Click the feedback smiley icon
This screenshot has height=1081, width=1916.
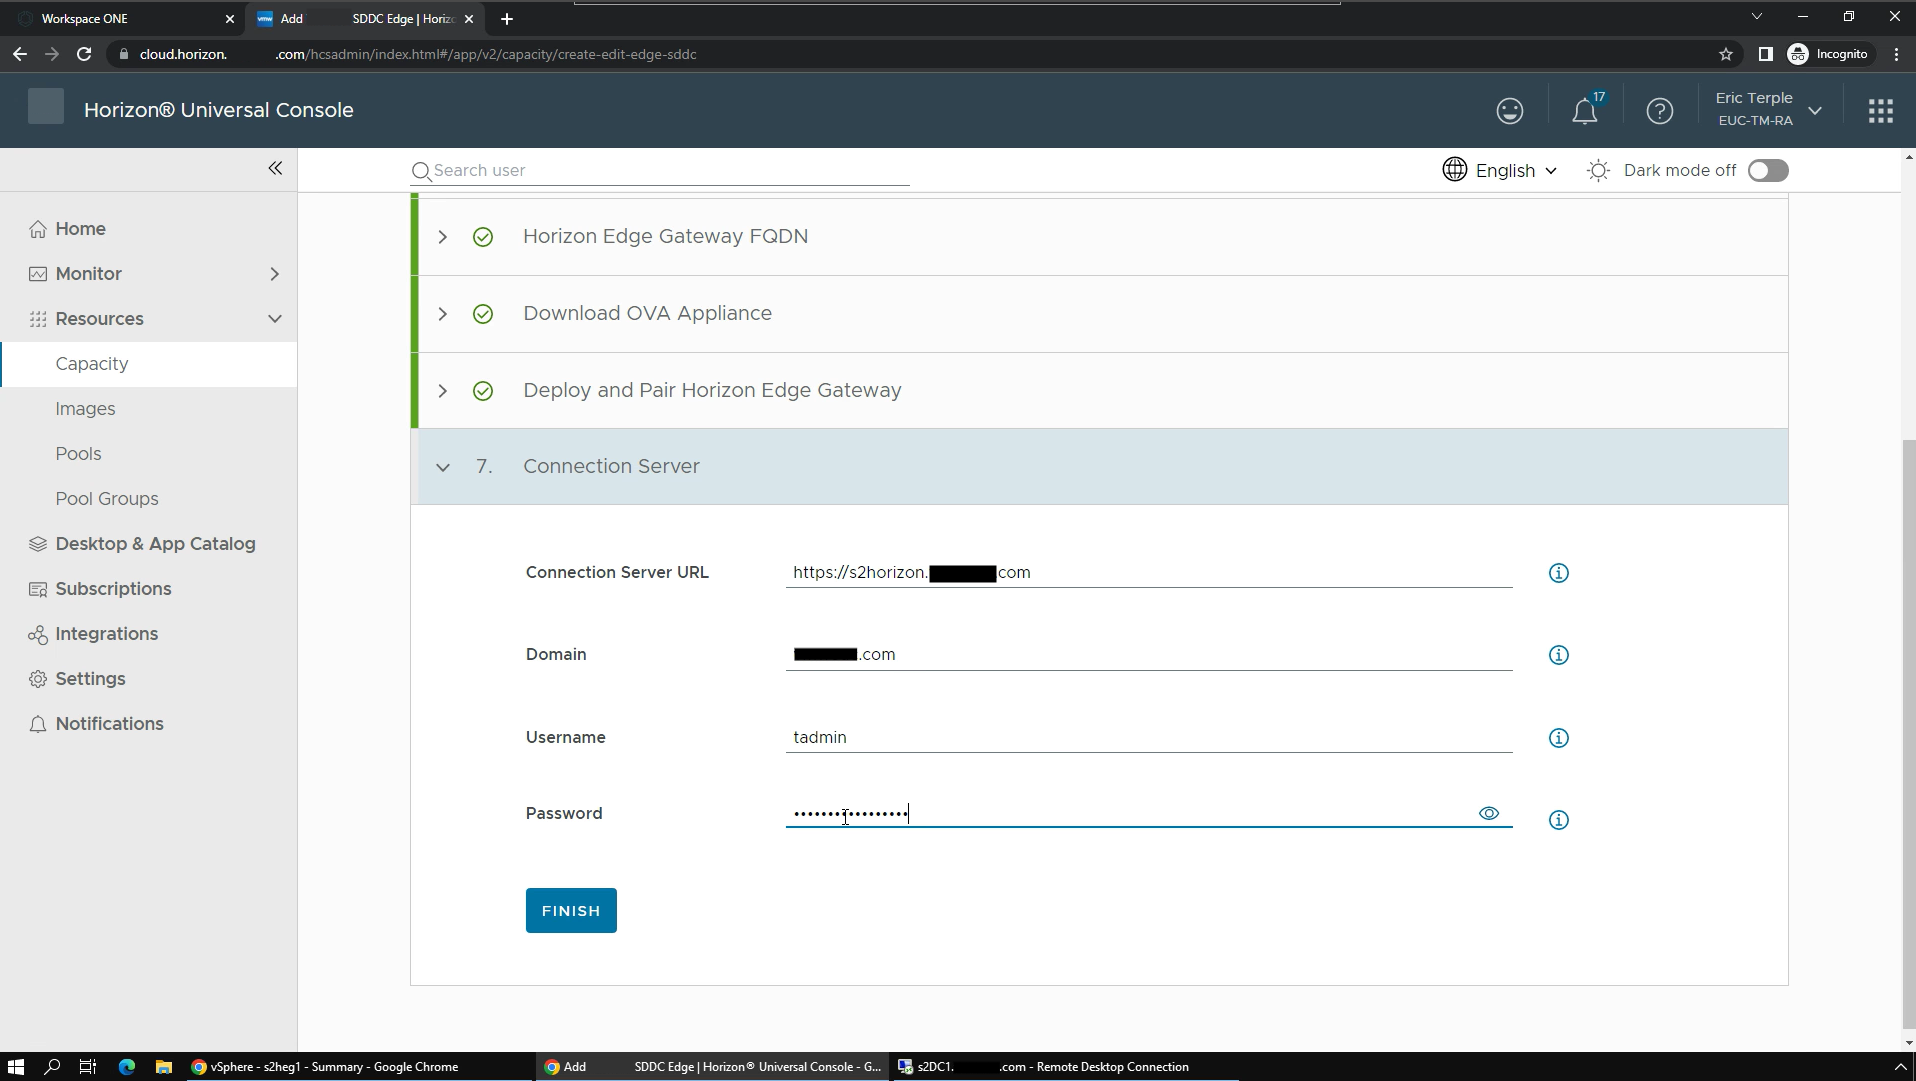coord(1509,110)
